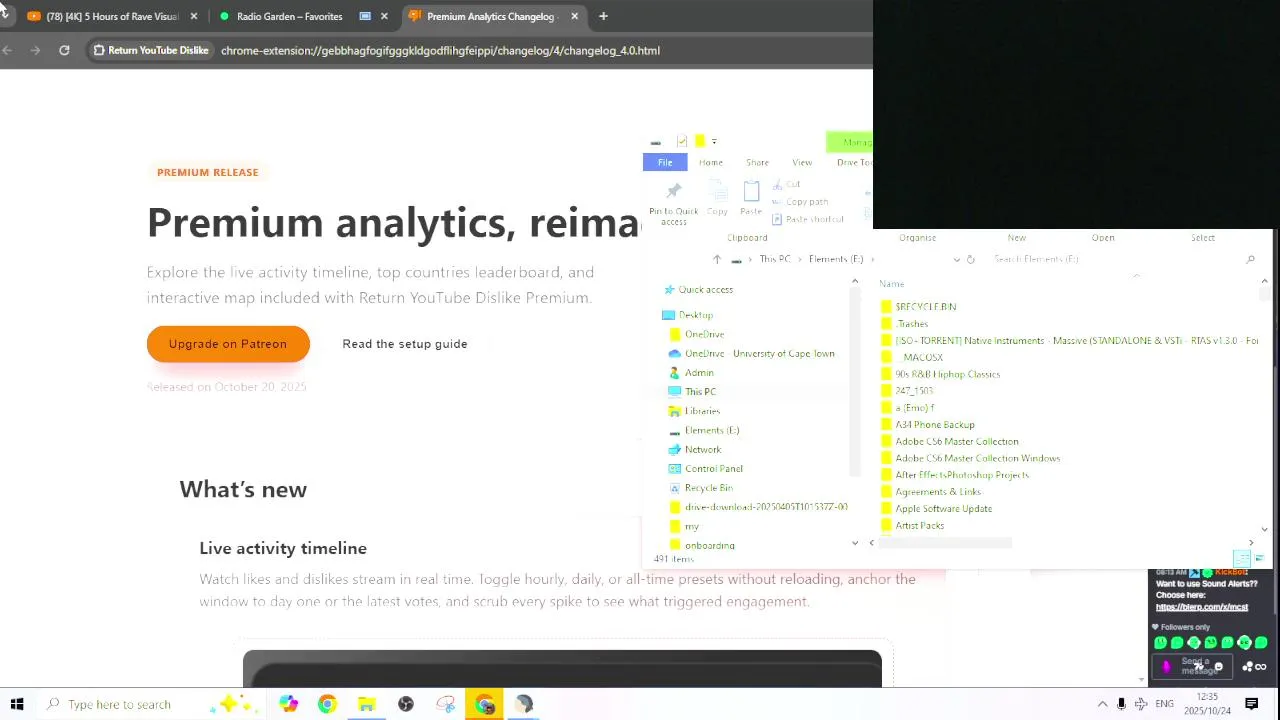Switch to the 5 Hours of Rave Visuals tab
Viewport: 1280px width, 720px height.
point(112,16)
